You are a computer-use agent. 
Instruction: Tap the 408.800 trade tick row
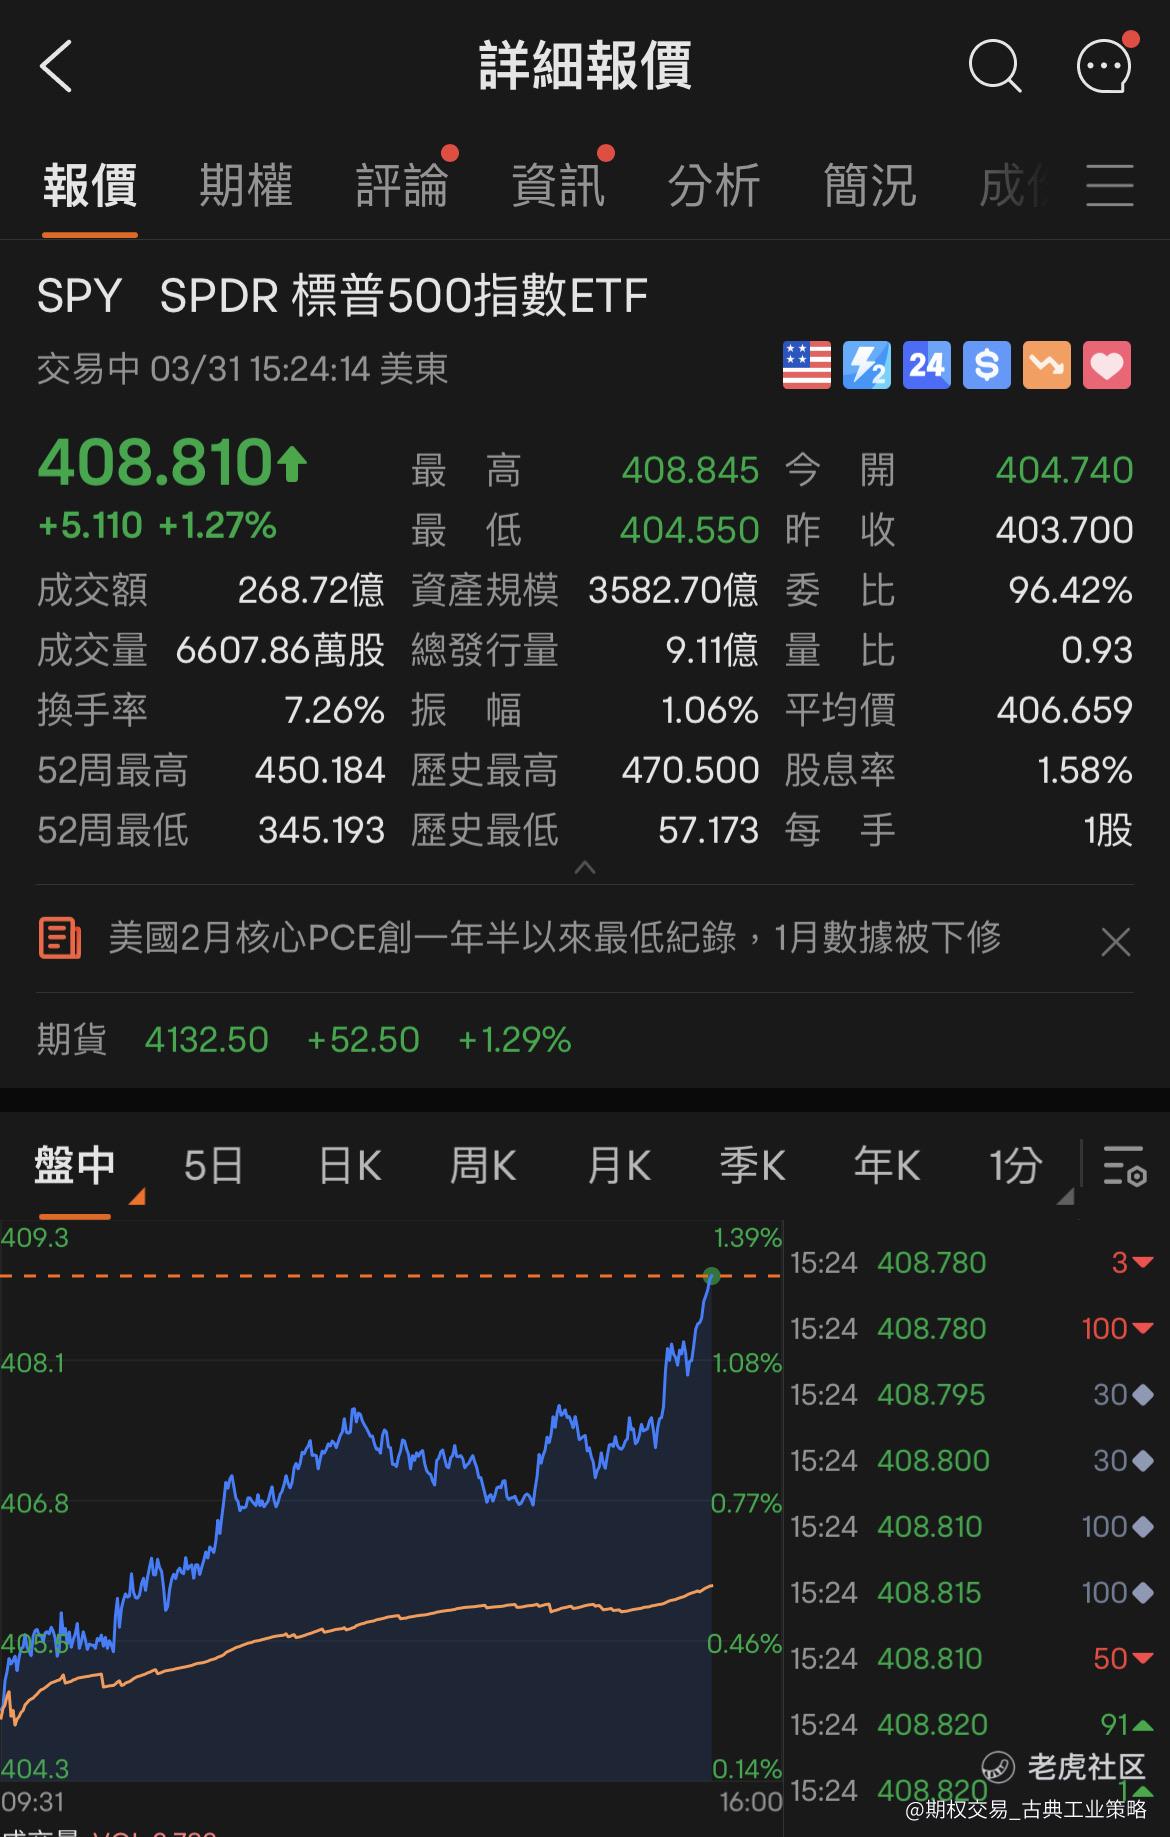(972, 1460)
